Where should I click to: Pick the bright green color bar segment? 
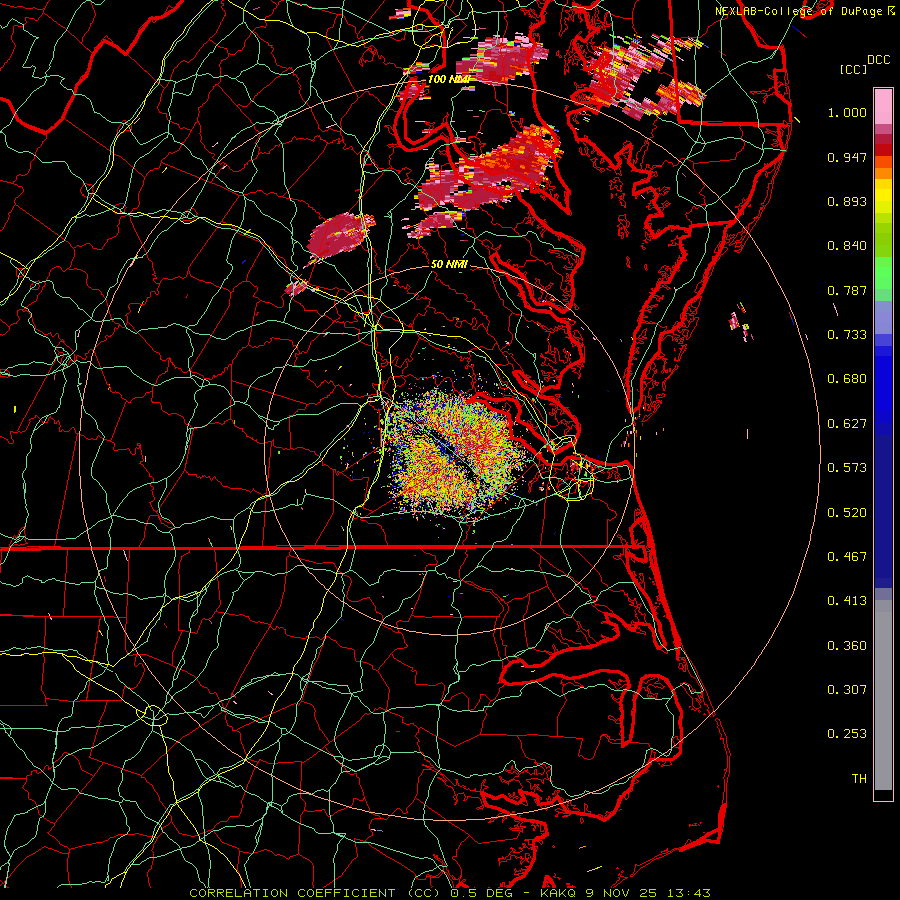click(883, 273)
